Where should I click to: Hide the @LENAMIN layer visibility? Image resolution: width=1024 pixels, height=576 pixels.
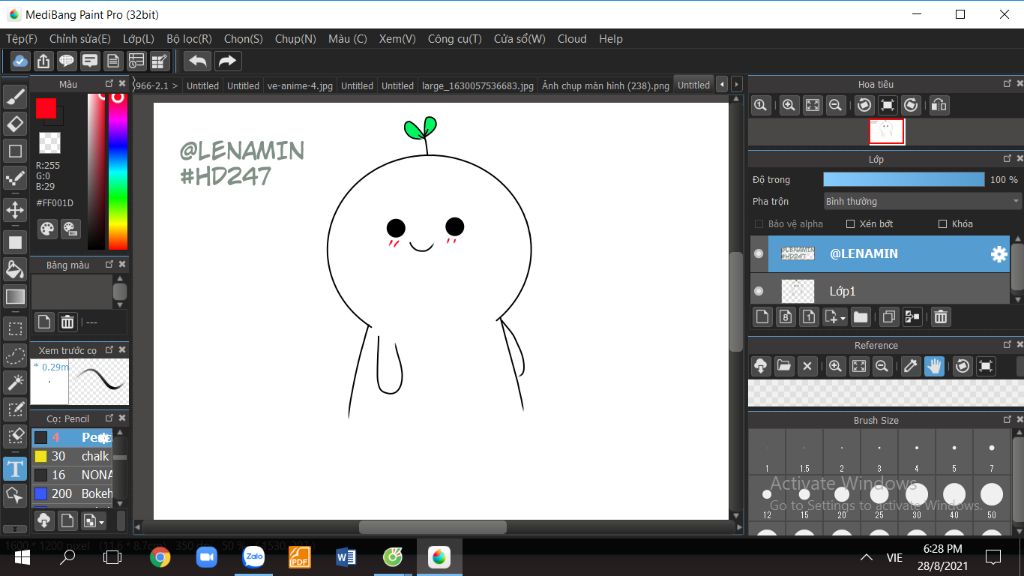coord(758,253)
